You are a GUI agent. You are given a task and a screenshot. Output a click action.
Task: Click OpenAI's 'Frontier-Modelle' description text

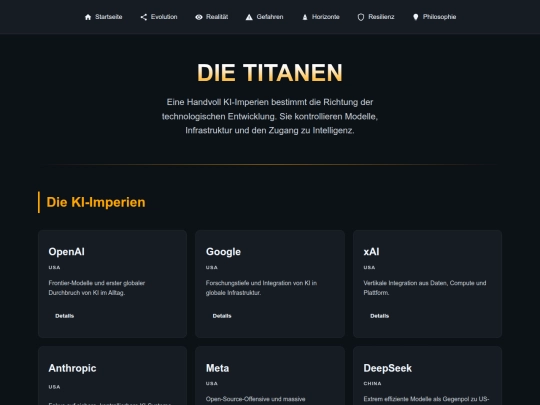[x=97, y=288]
